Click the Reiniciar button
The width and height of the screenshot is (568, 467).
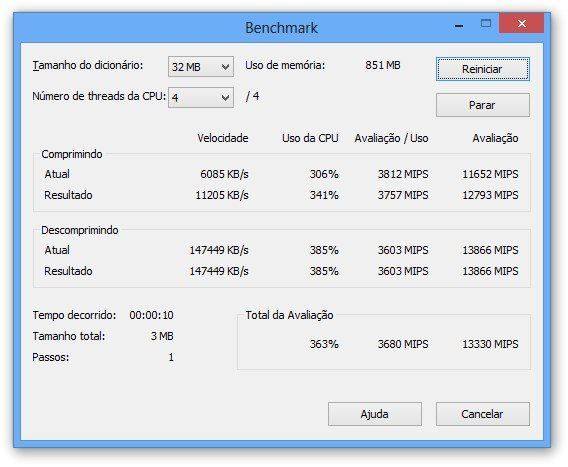483,69
